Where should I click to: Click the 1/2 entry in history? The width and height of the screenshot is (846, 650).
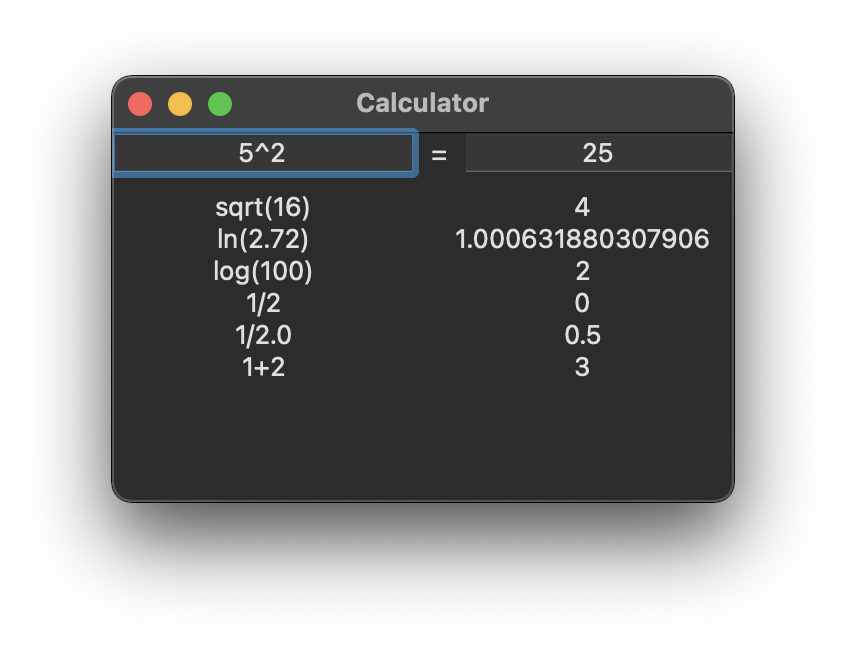pos(263,303)
